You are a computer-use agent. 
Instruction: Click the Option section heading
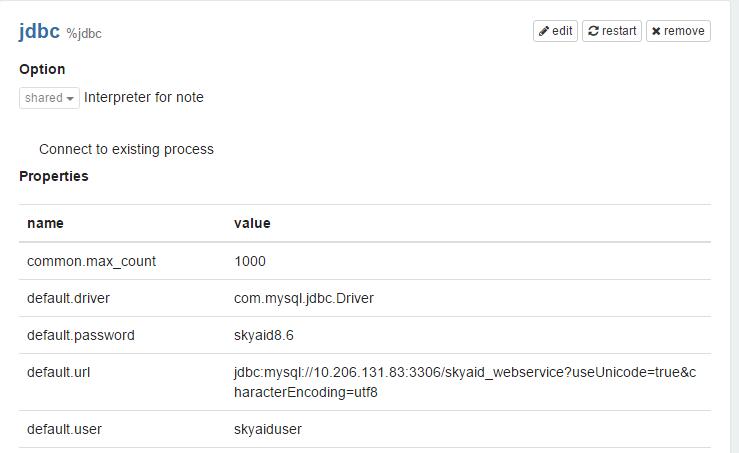point(42,69)
